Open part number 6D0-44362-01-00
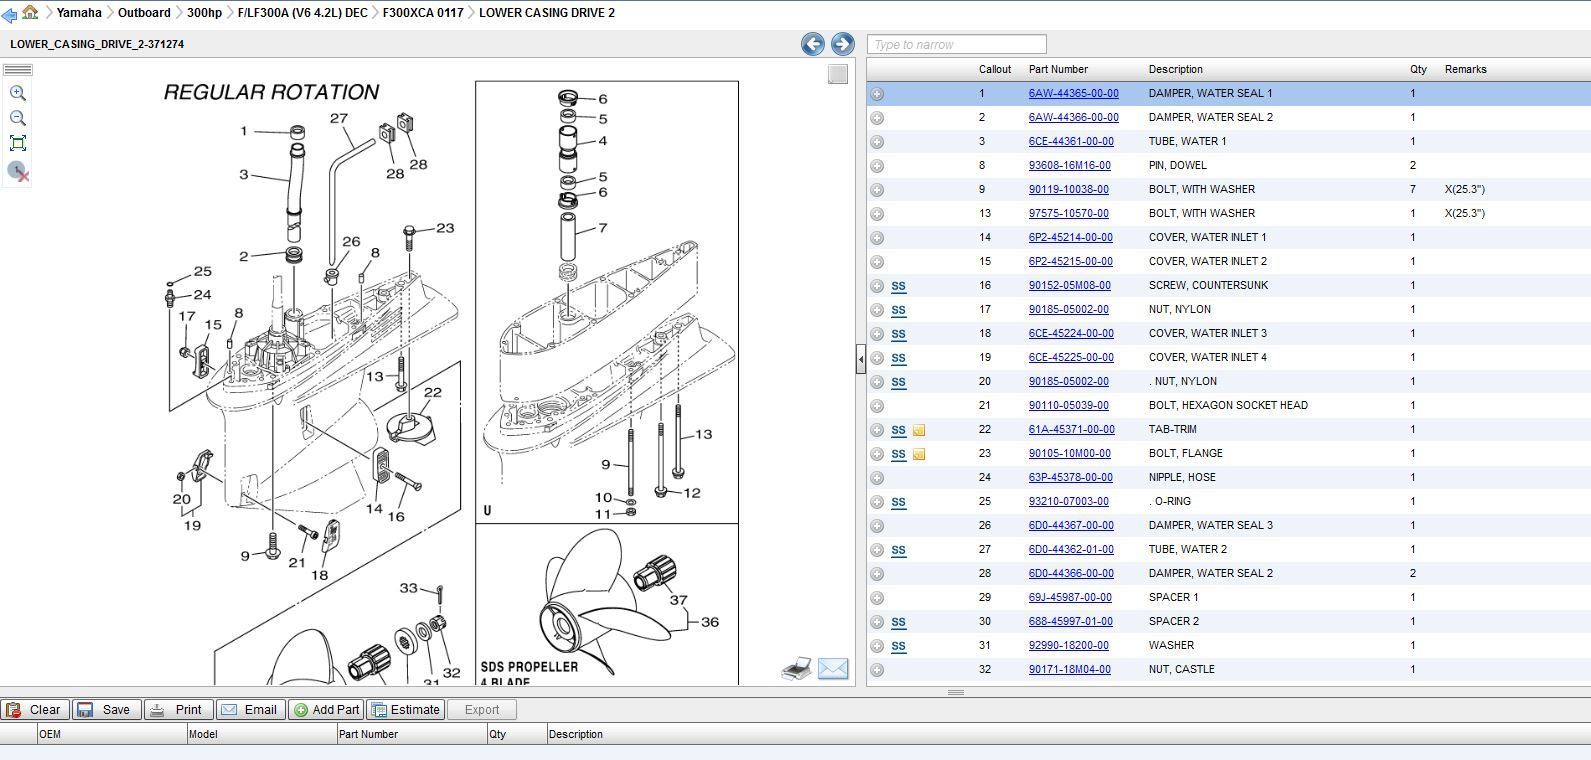The height and width of the screenshot is (760, 1591). [1071, 549]
